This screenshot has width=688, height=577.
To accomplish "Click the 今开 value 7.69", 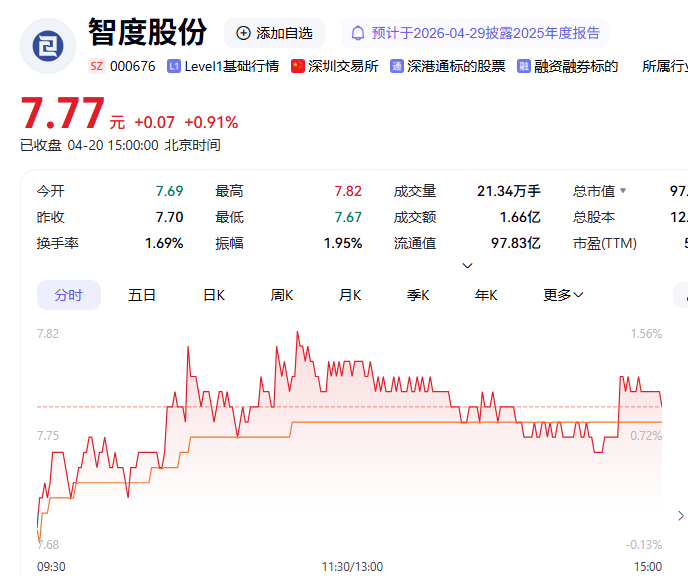I will tap(169, 191).
